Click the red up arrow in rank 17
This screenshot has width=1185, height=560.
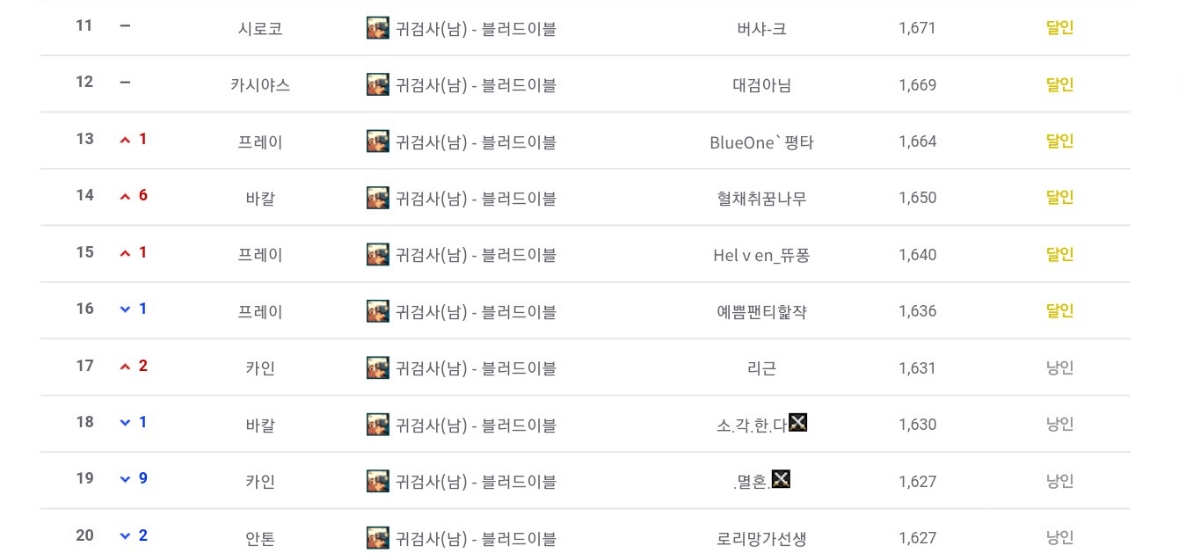[125, 367]
